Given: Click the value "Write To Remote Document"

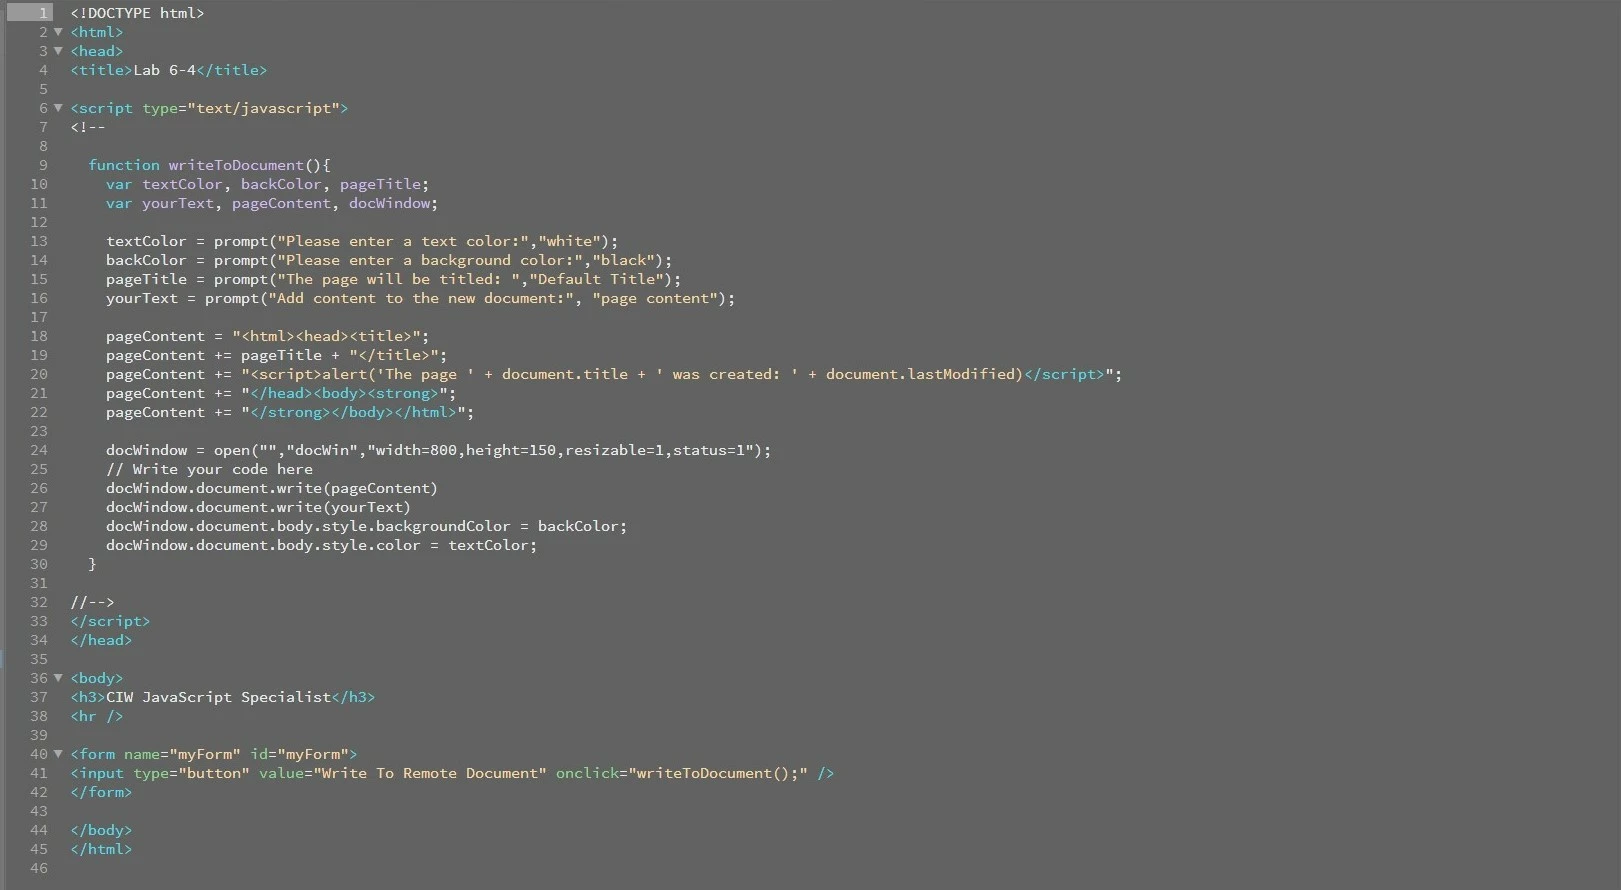Looking at the screenshot, I should tap(430, 773).
